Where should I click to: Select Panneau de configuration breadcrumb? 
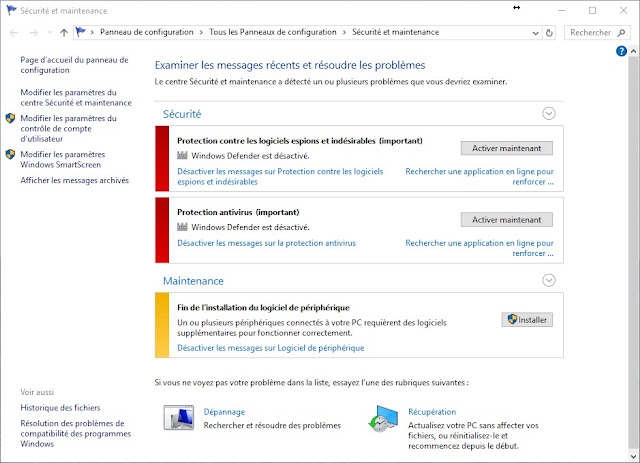click(147, 32)
